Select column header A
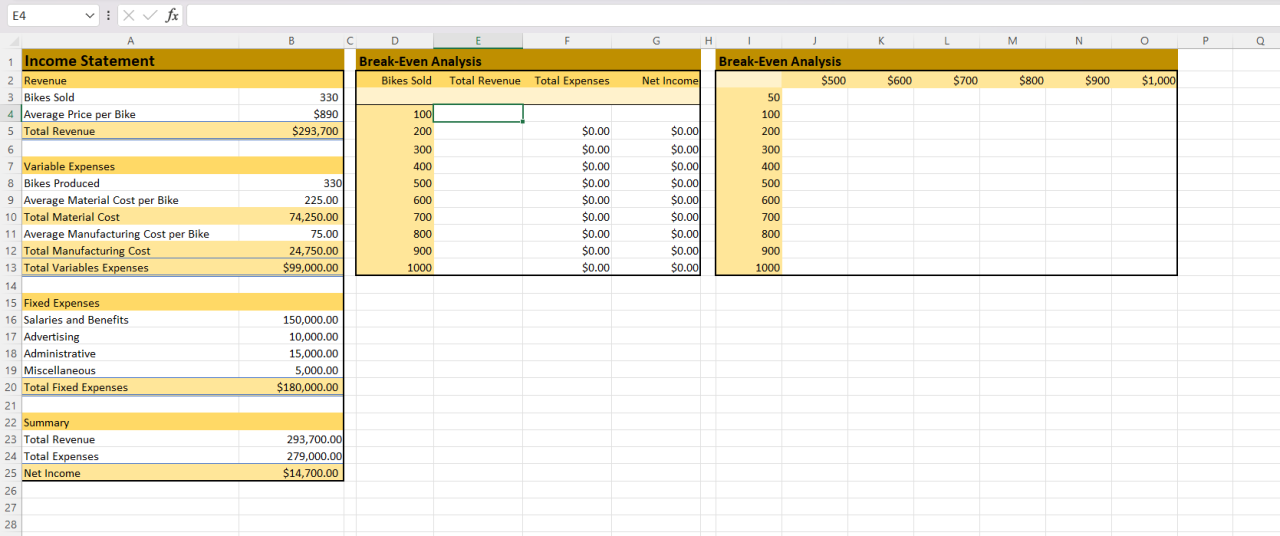 click(x=130, y=41)
